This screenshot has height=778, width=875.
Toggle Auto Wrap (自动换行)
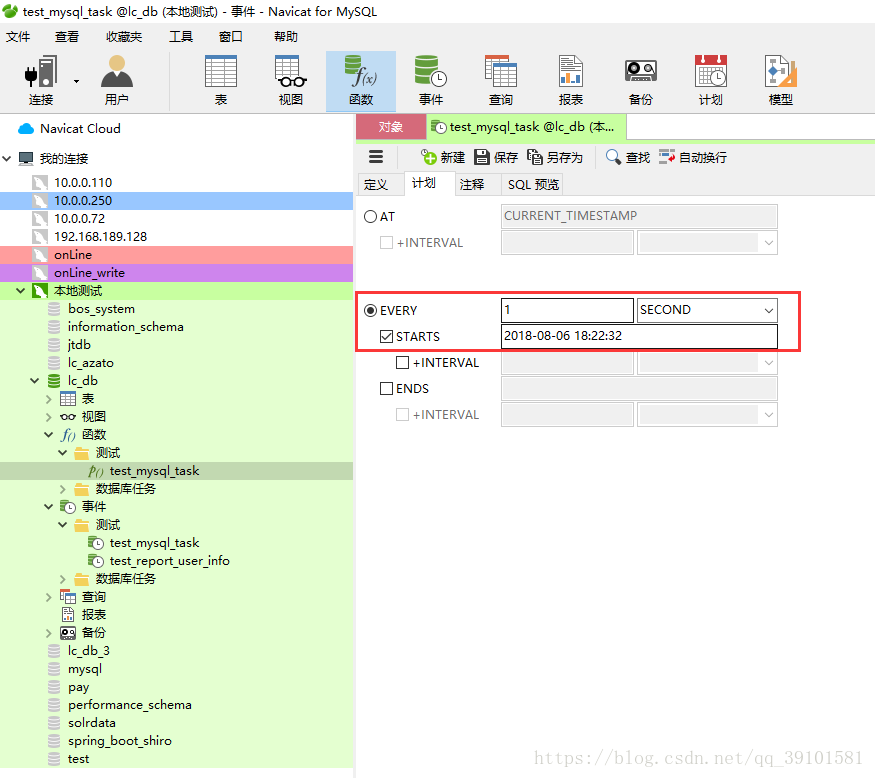pyautogui.click(x=693, y=157)
